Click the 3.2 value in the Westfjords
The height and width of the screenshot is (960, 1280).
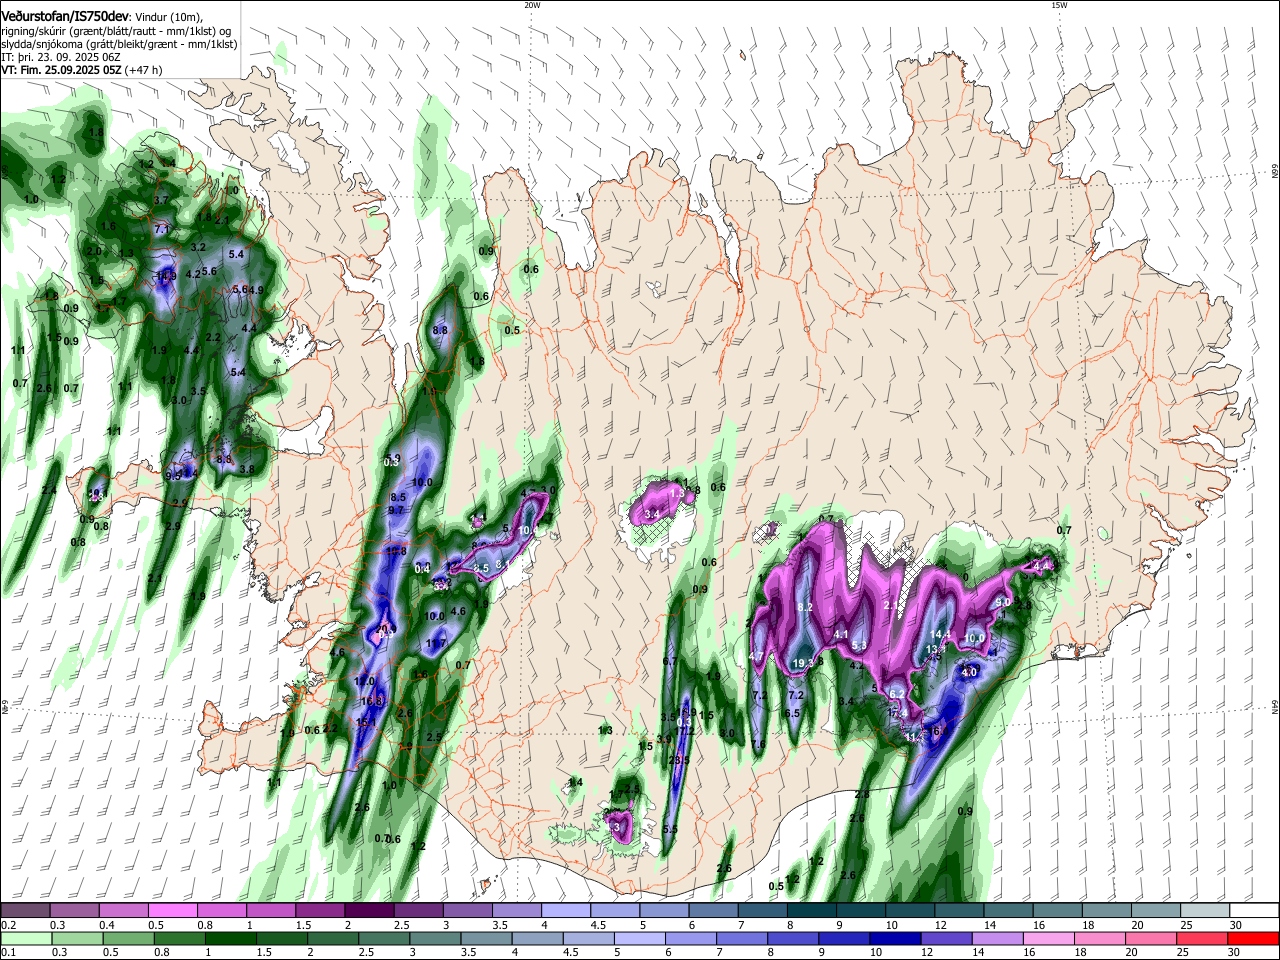[x=198, y=246]
